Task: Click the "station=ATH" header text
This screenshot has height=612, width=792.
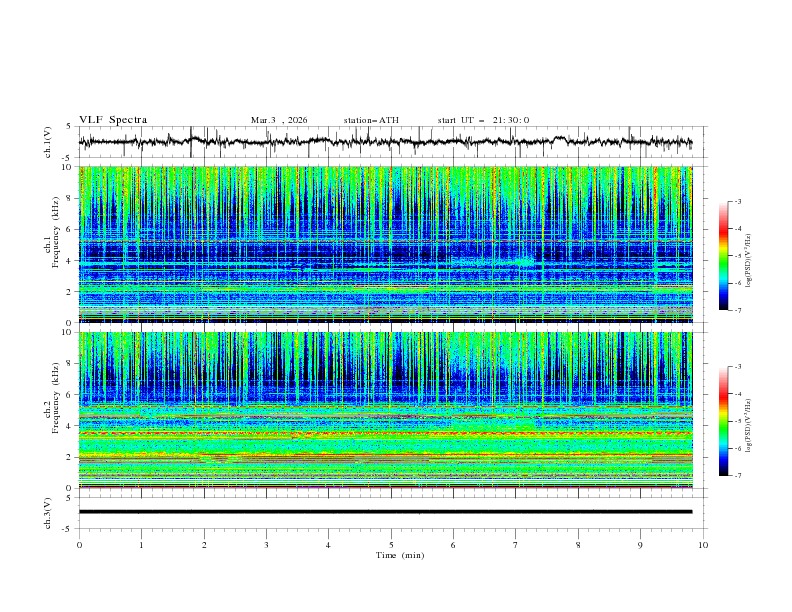Action: pyautogui.click(x=371, y=120)
